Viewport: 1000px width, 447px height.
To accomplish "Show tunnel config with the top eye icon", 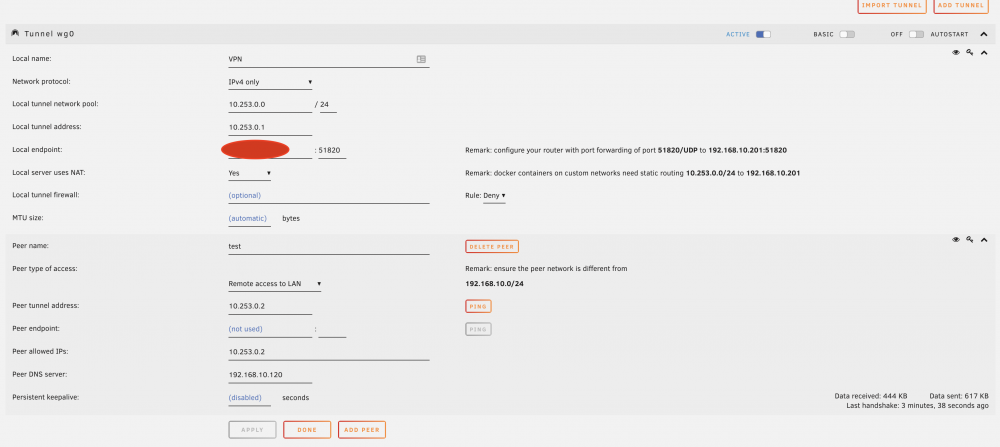I will [956, 53].
